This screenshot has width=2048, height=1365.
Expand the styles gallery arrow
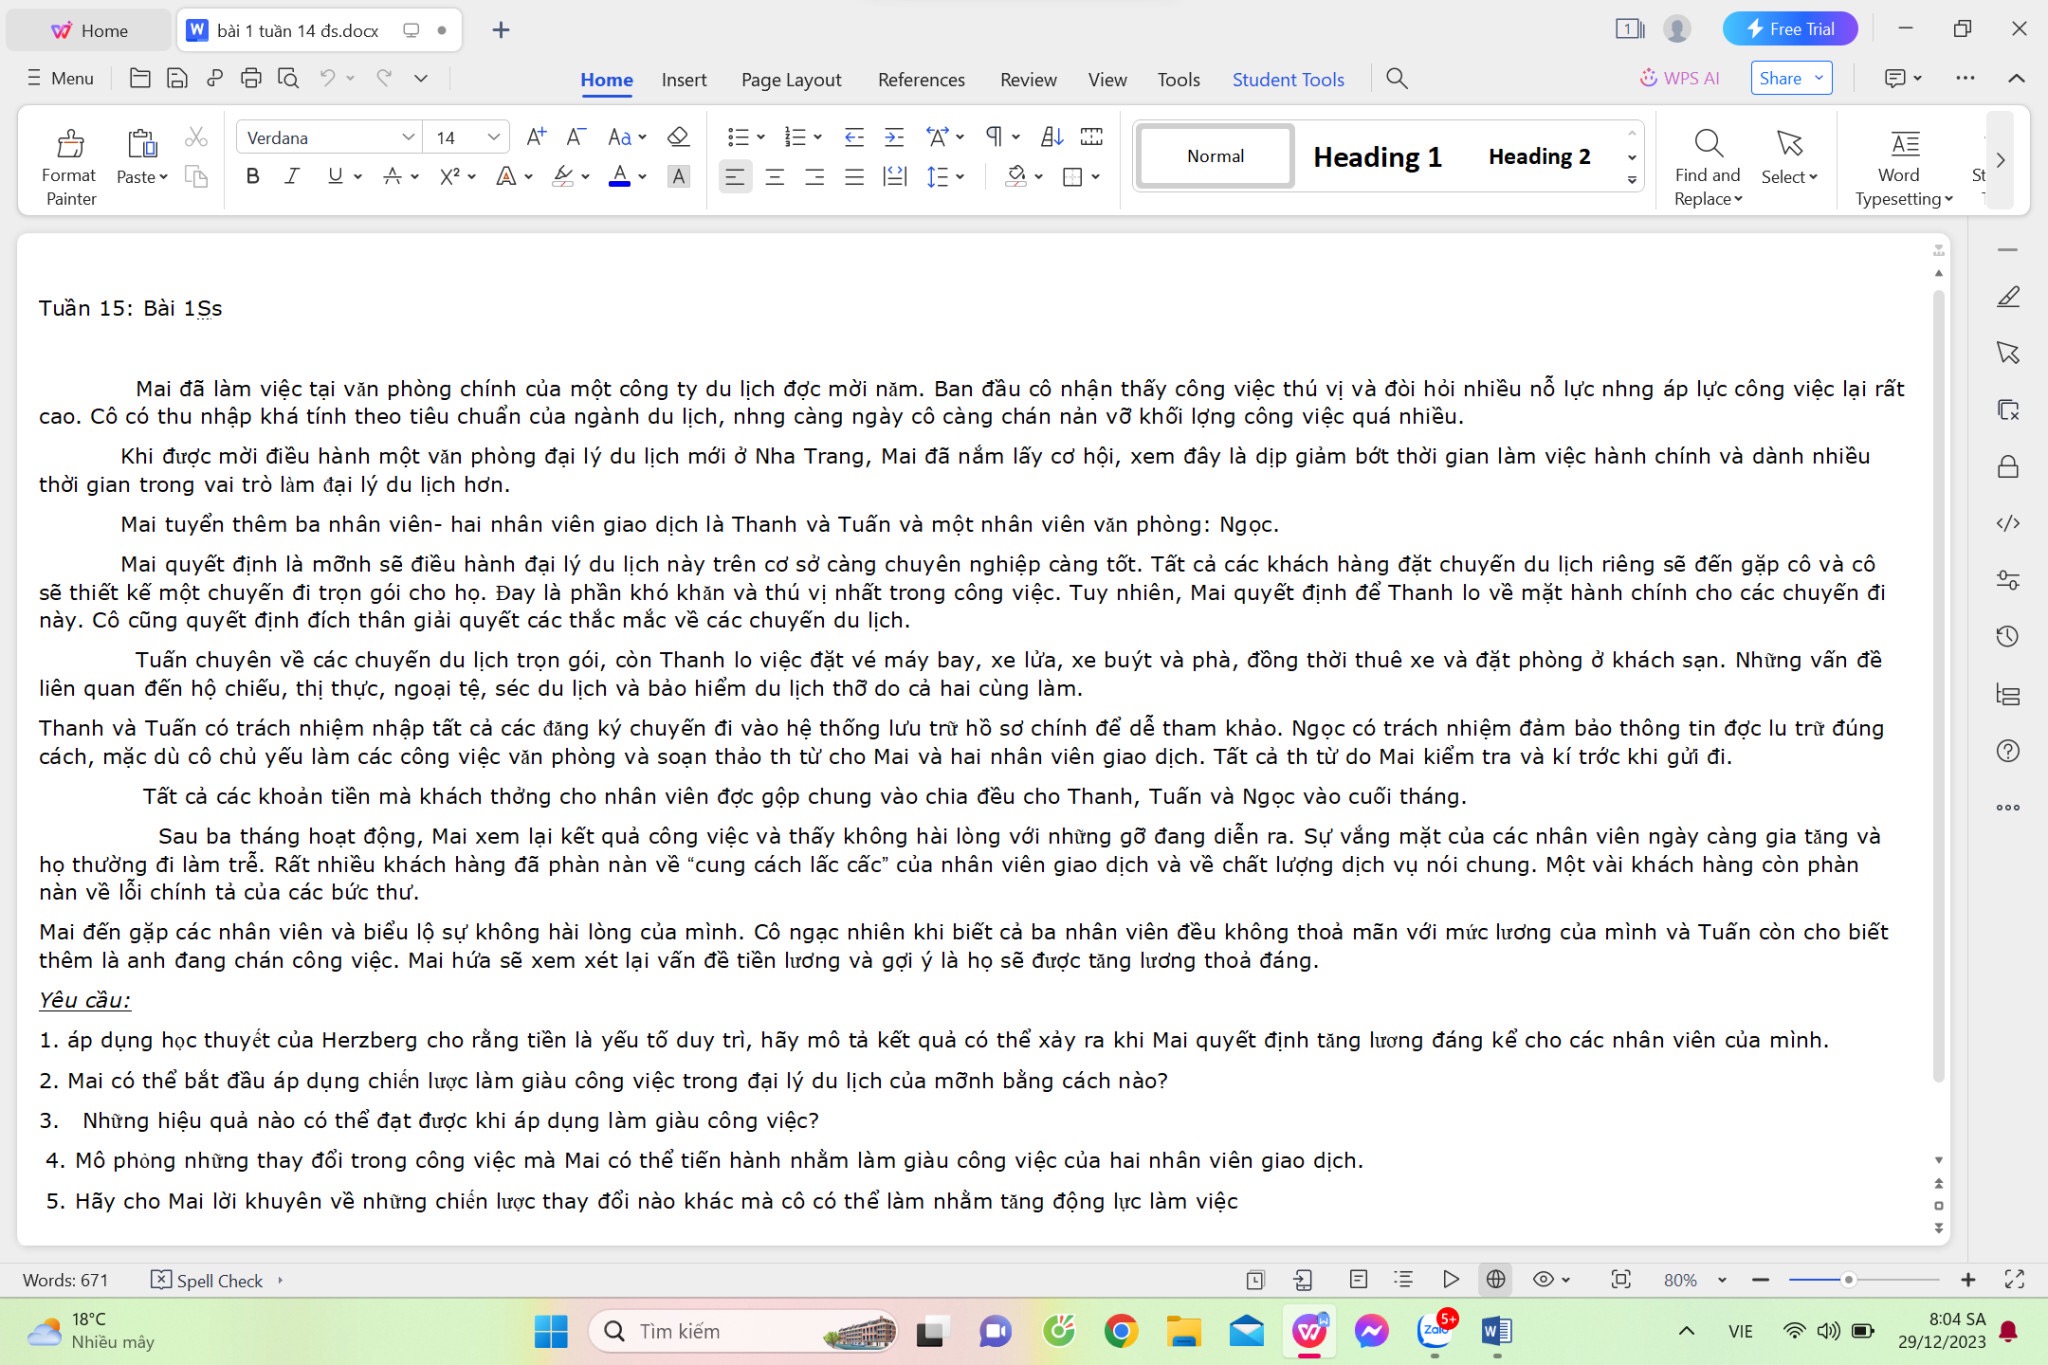1632,181
